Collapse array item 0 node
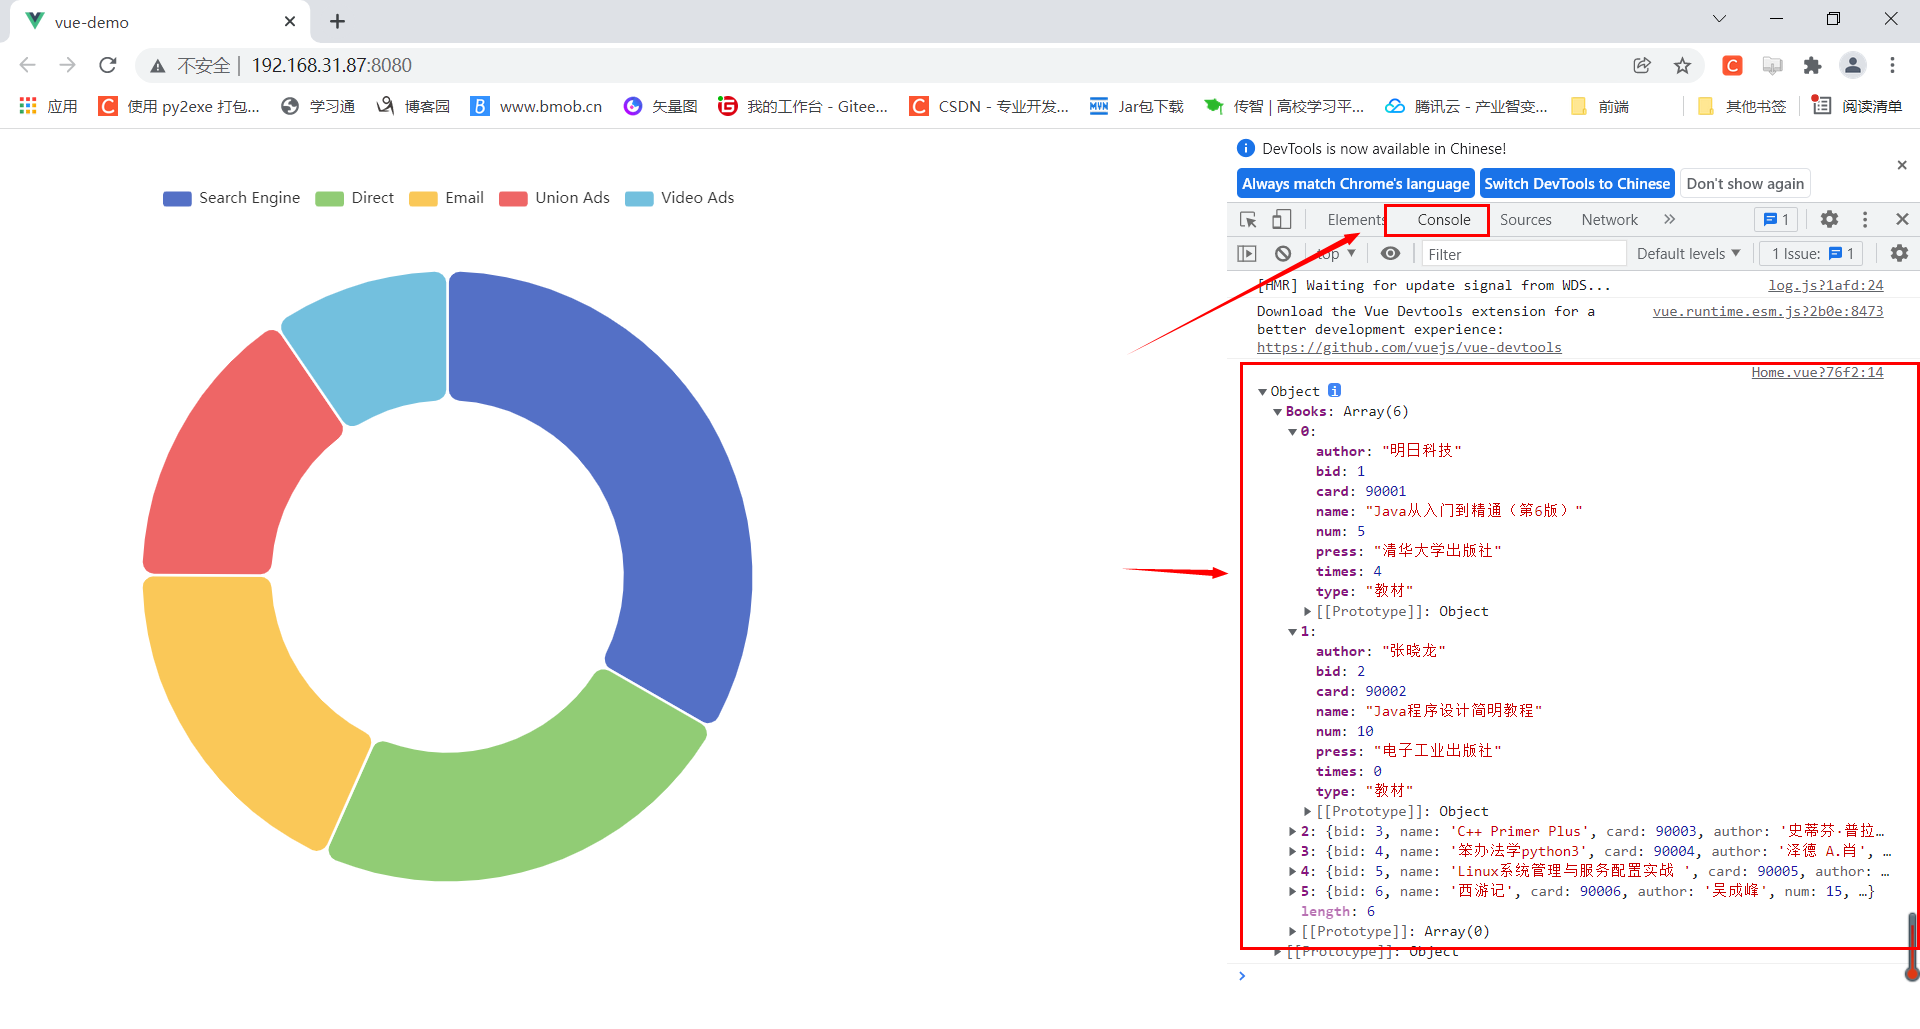 pos(1292,431)
